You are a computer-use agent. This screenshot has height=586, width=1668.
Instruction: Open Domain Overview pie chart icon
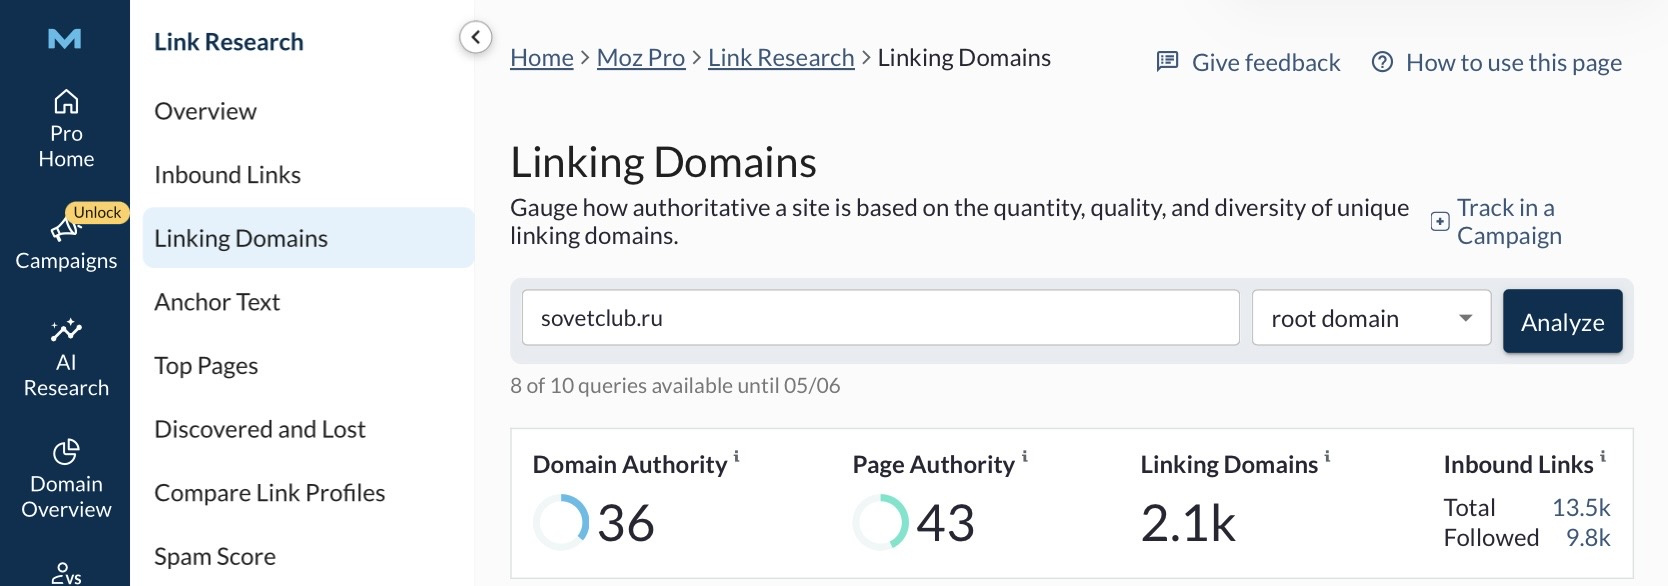[x=66, y=452]
